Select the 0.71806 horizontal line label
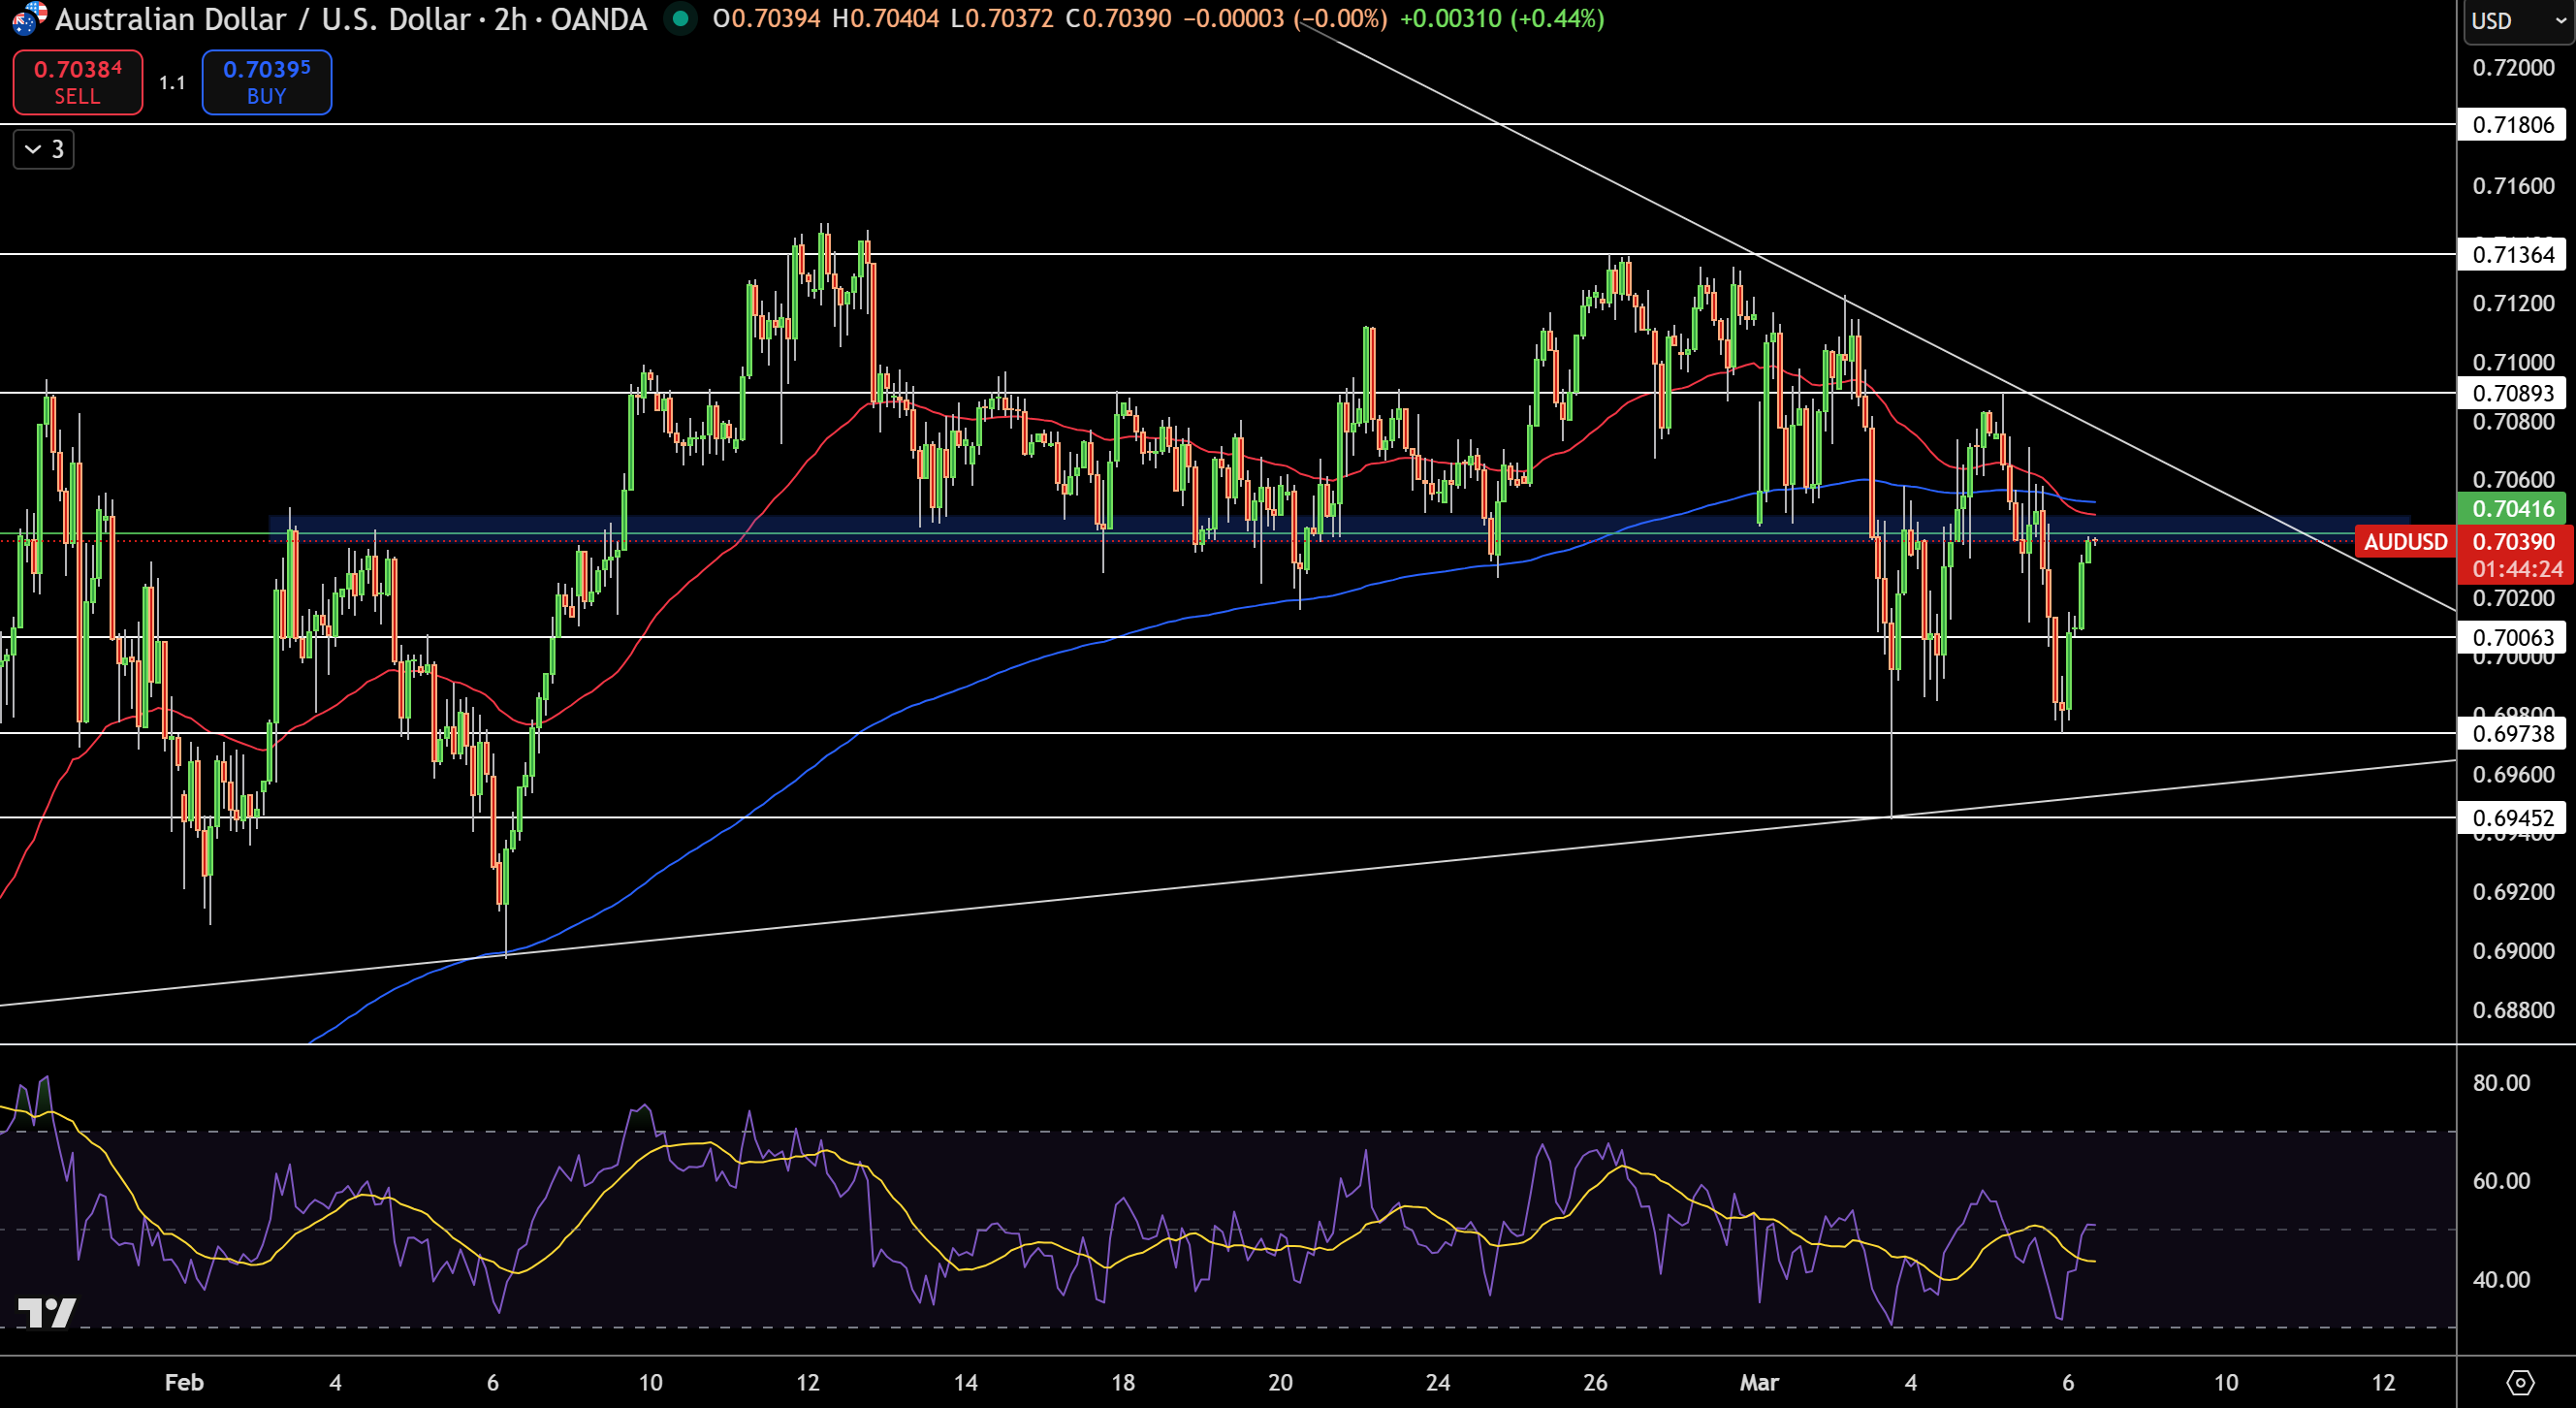2576x1408 pixels. [x=2513, y=124]
